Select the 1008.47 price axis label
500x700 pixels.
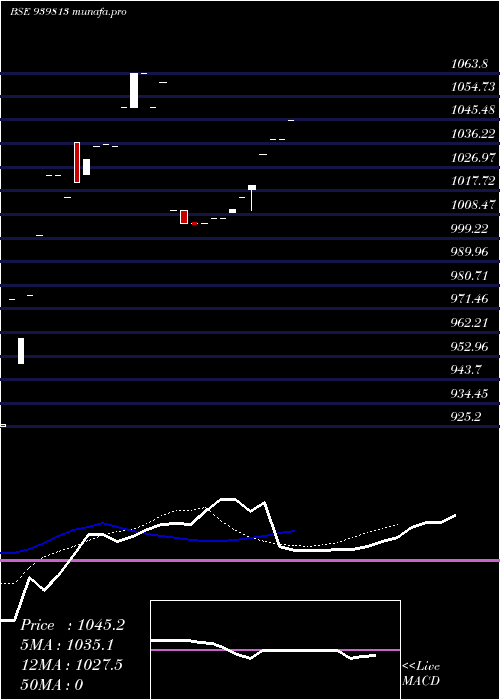click(x=473, y=205)
